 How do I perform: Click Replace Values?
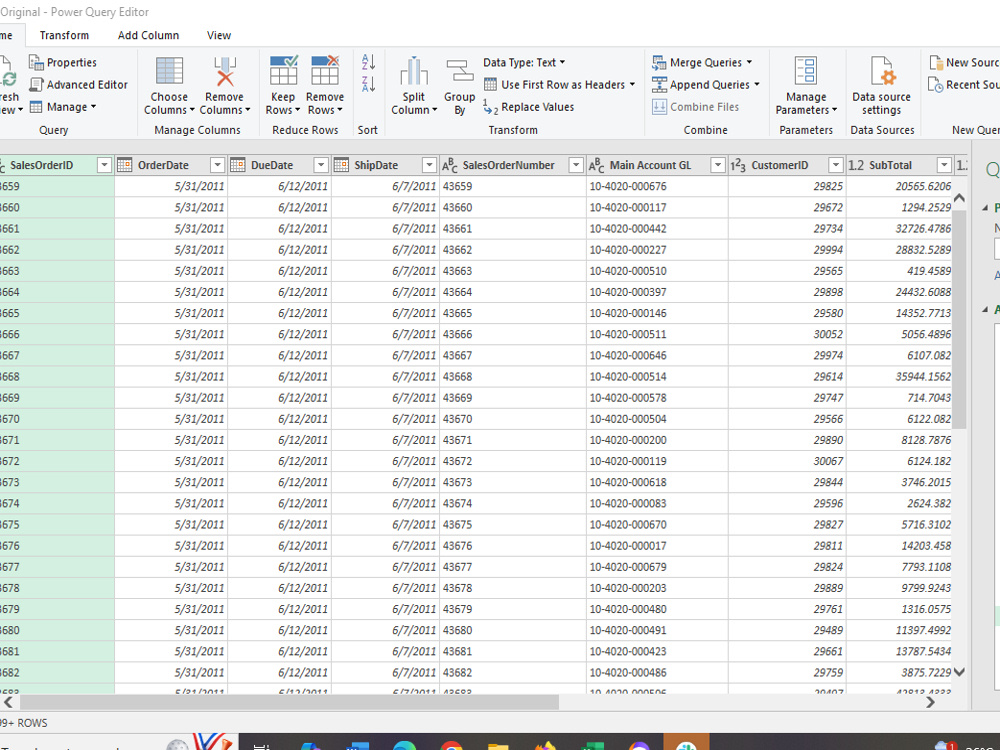click(x=529, y=107)
